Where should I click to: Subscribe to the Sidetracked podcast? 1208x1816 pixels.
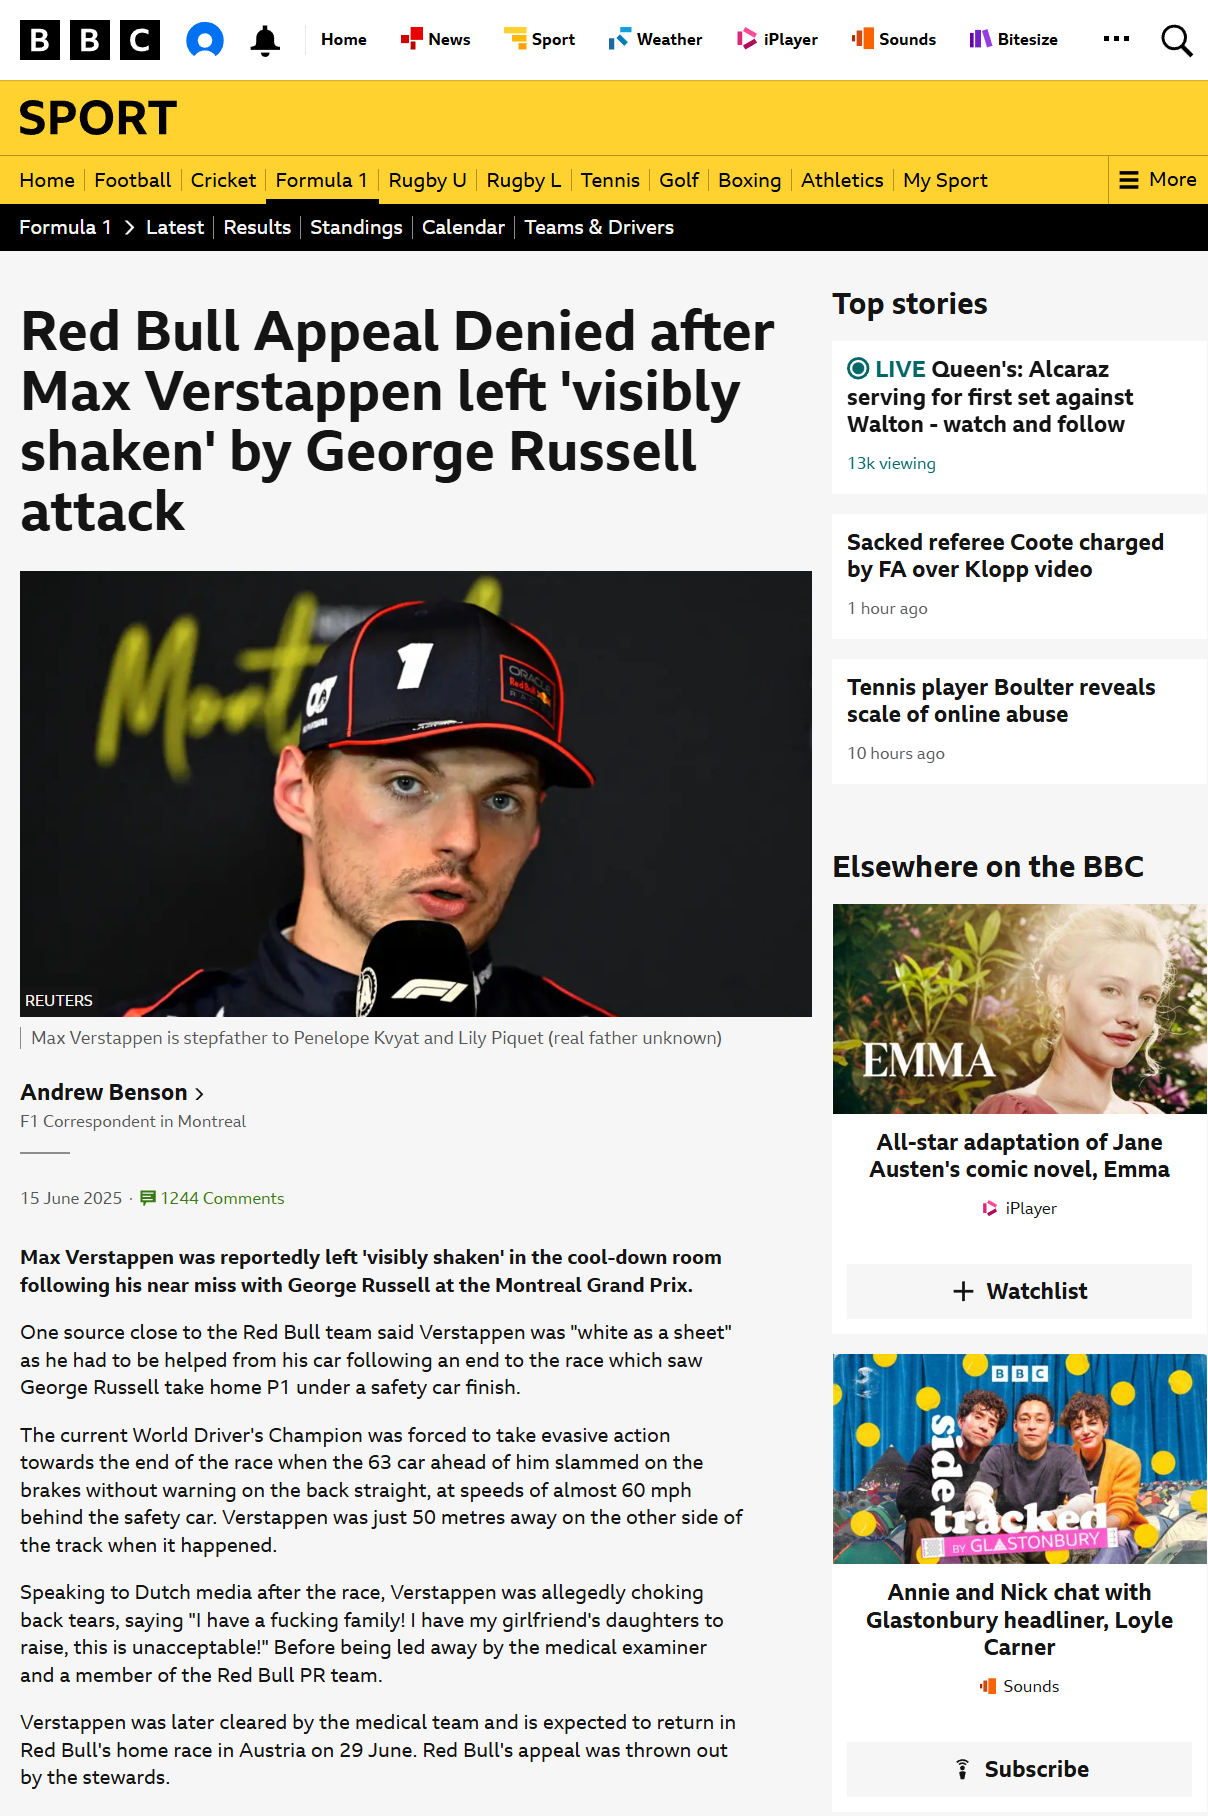pyautogui.click(x=1019, y=1769)
